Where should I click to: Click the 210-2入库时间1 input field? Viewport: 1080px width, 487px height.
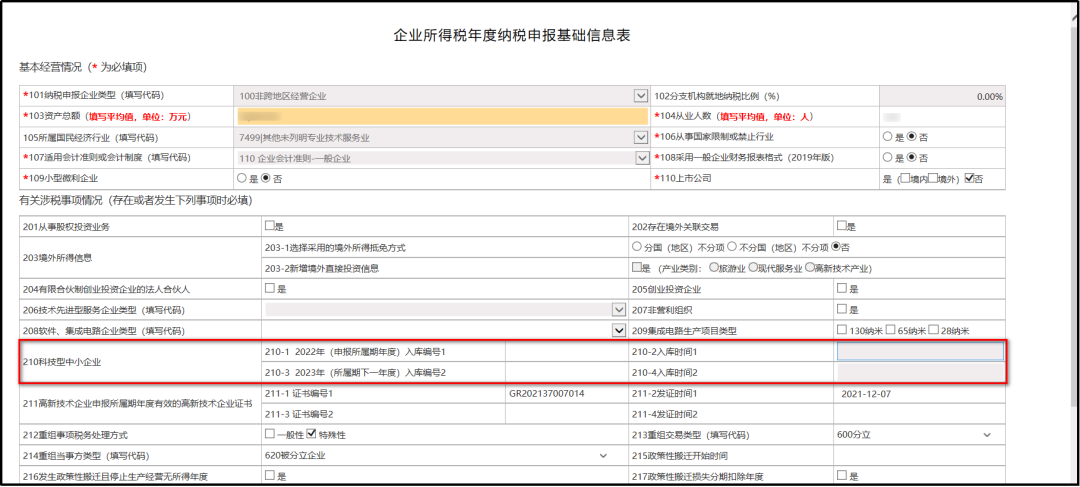click(x=920, y=351)
